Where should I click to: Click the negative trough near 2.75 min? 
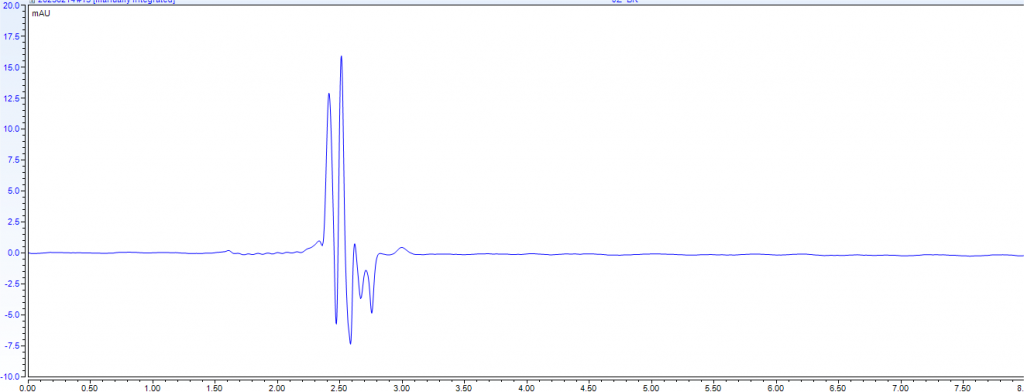pyautogui.click(x=372, y=312)
